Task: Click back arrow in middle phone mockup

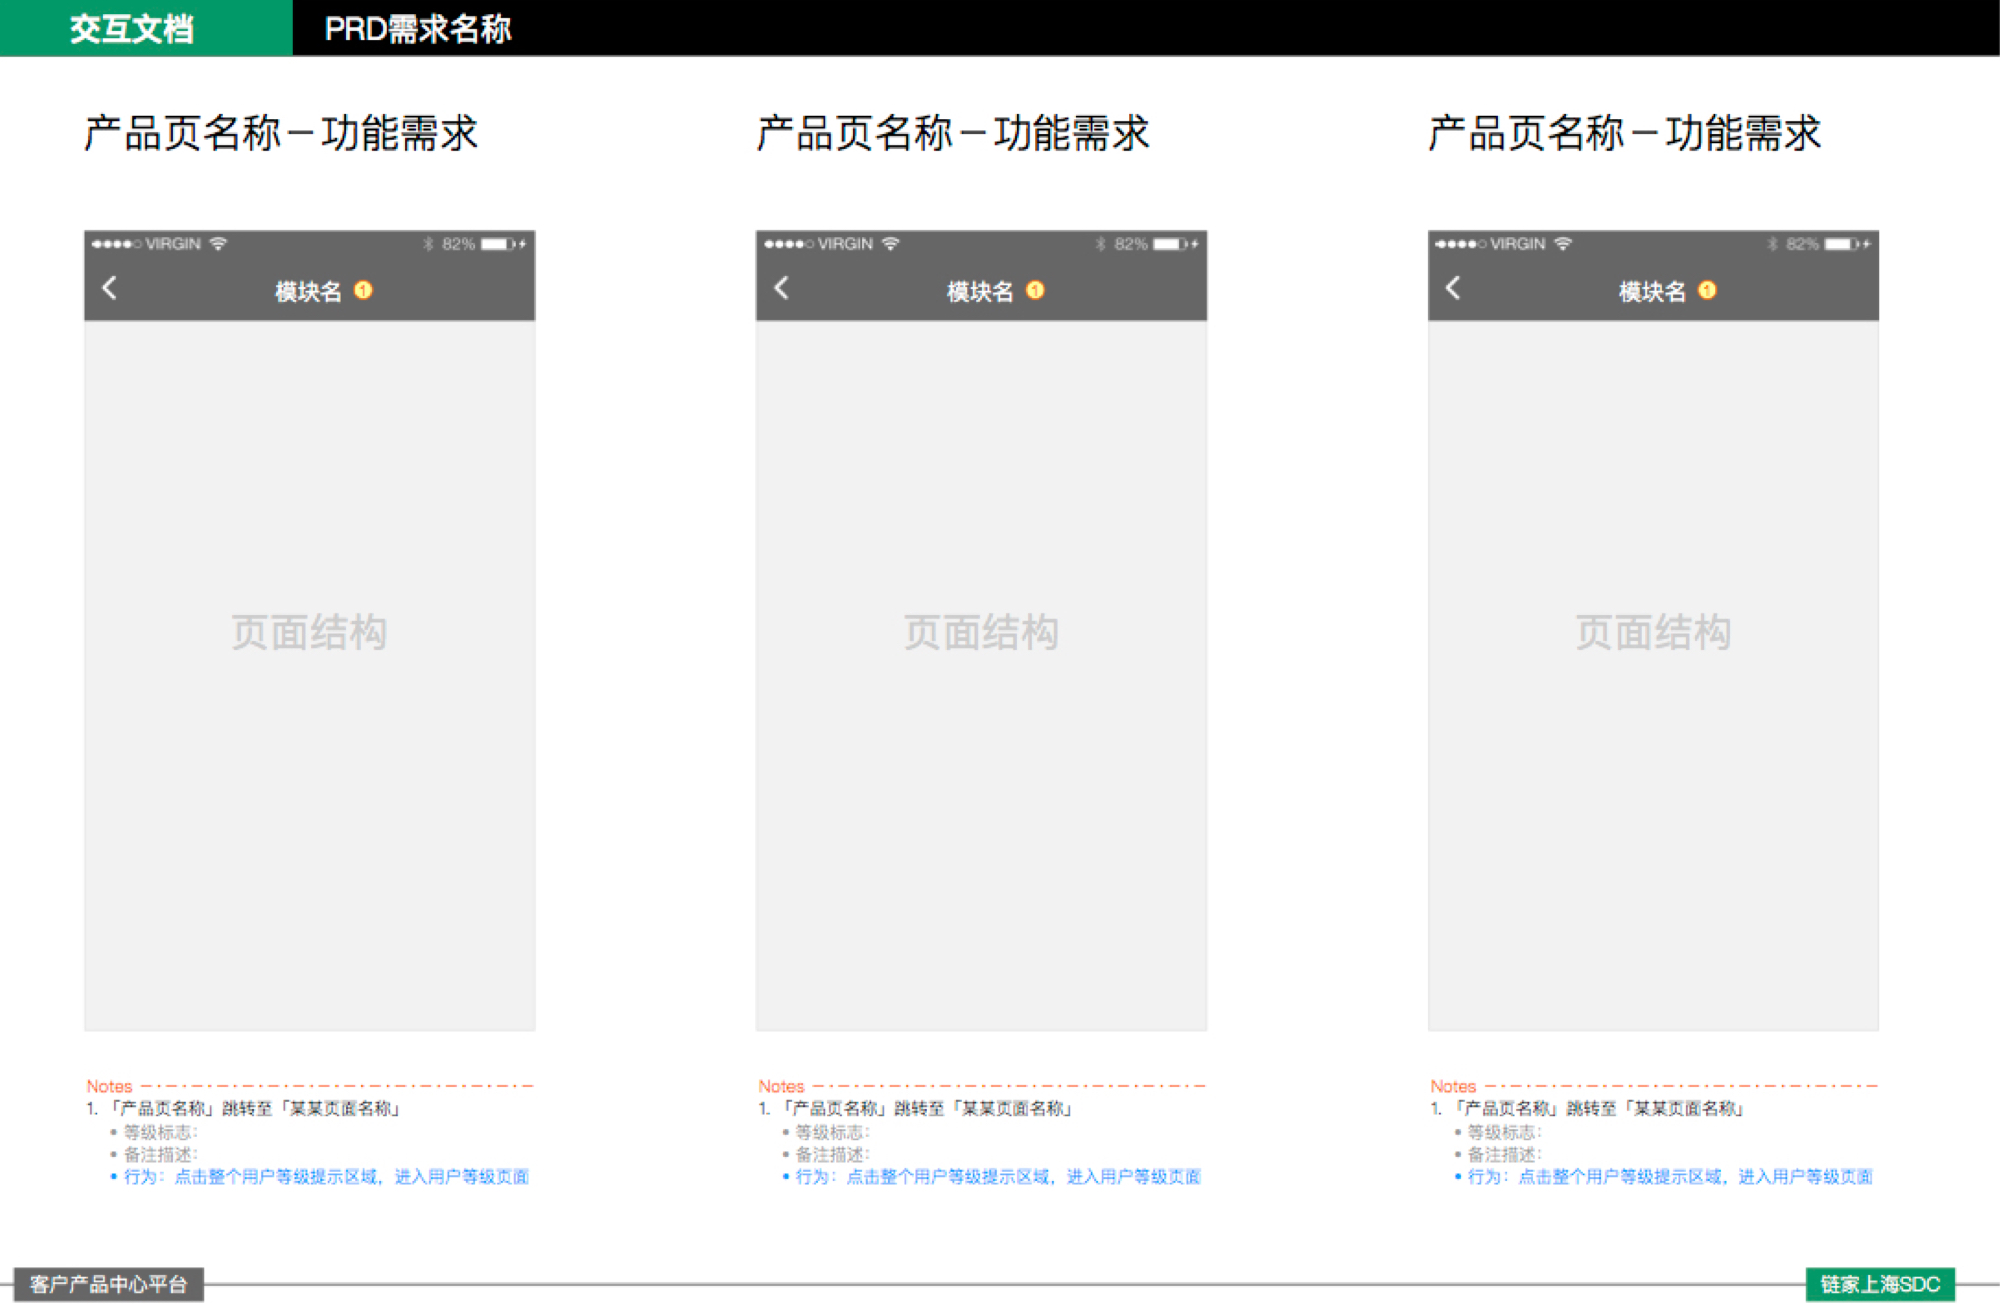Action: click(x=782, y=289)
